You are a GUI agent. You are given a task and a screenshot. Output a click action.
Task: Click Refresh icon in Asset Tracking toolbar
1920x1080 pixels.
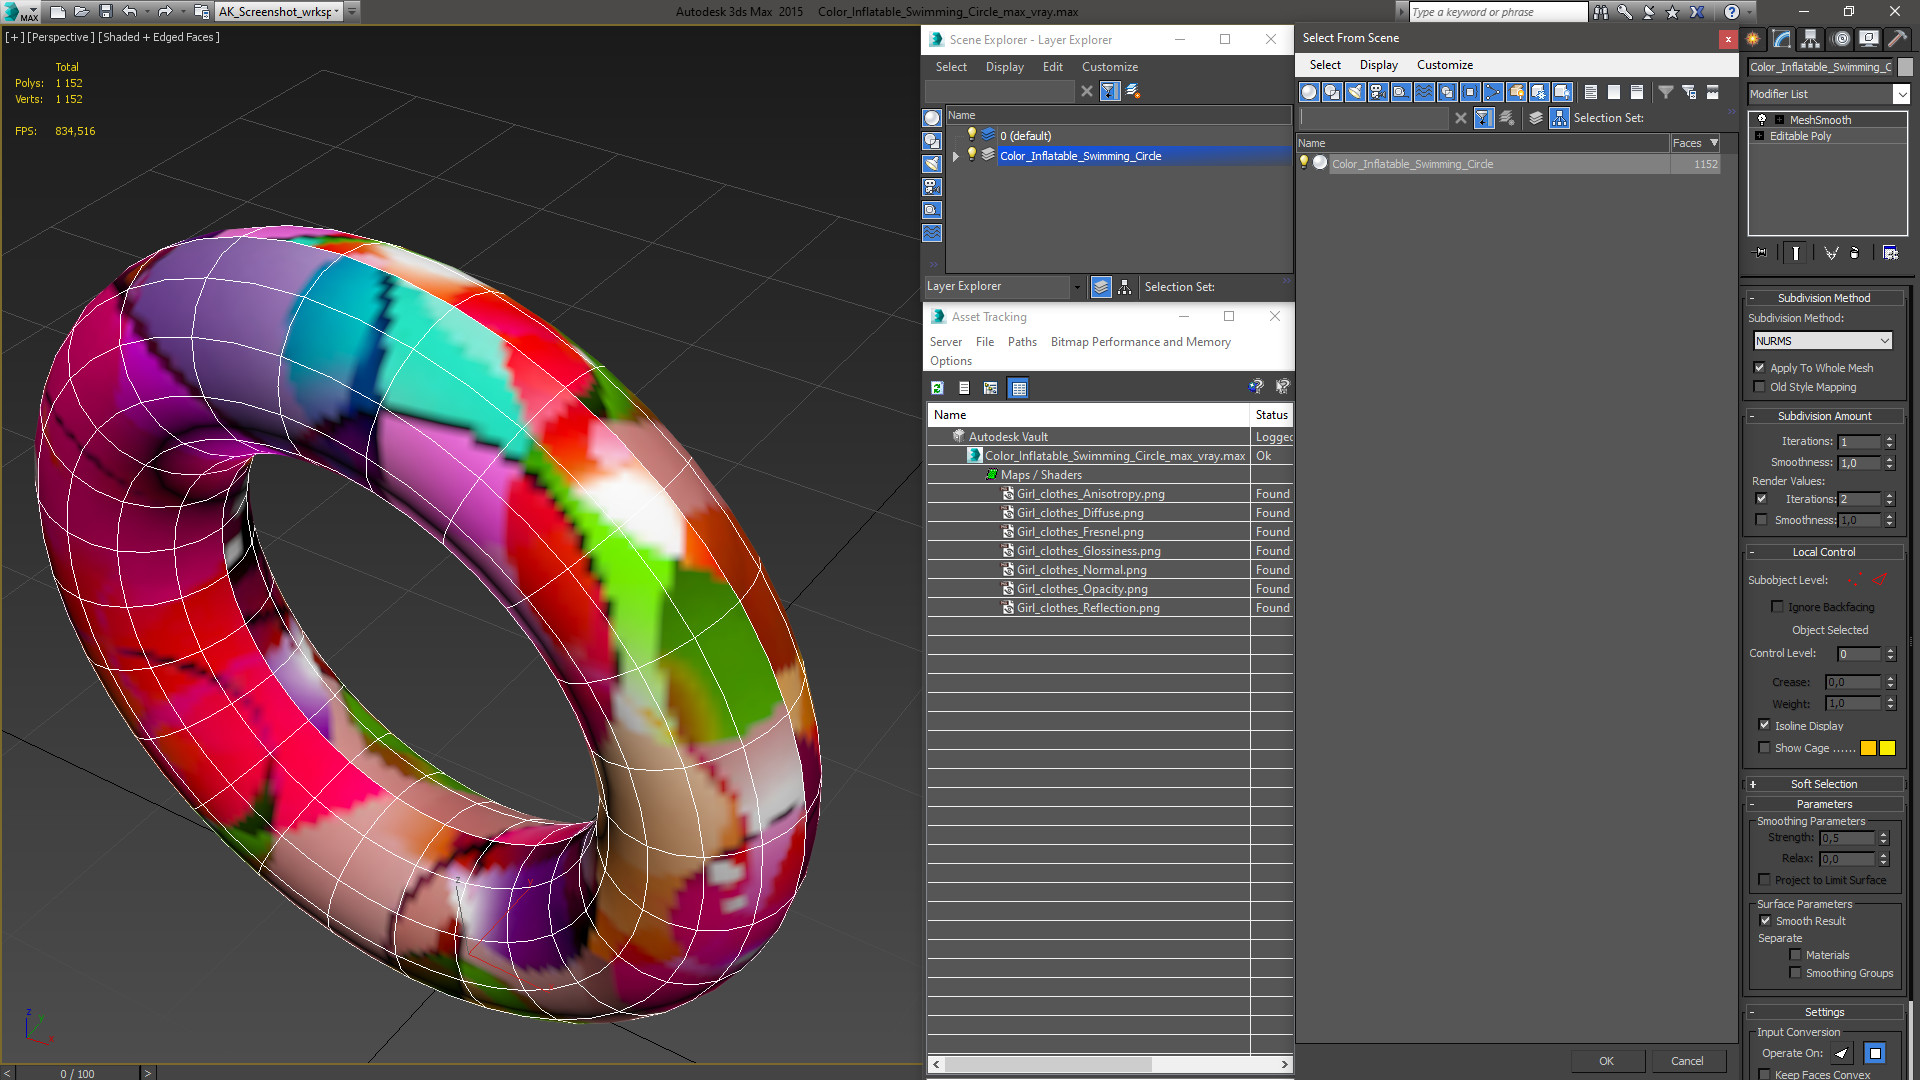click(x=937, y=388)
